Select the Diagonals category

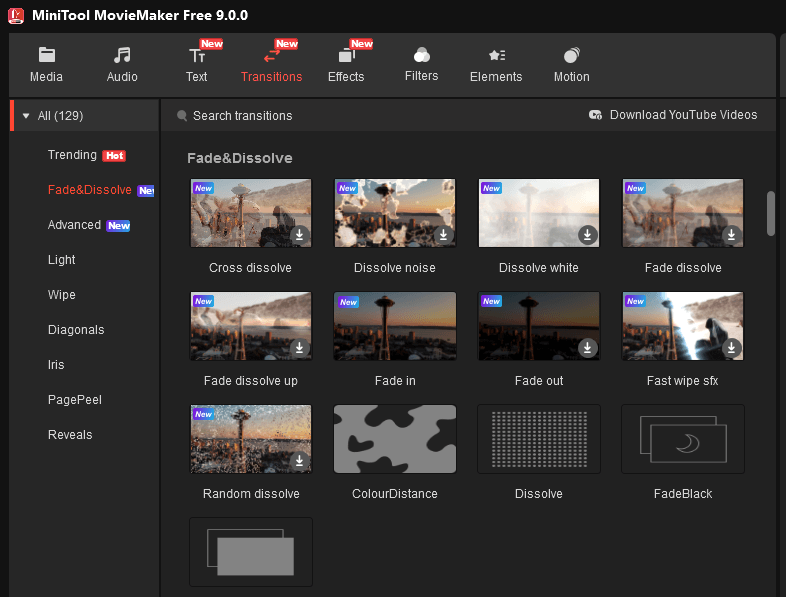[x=76, y=330]
